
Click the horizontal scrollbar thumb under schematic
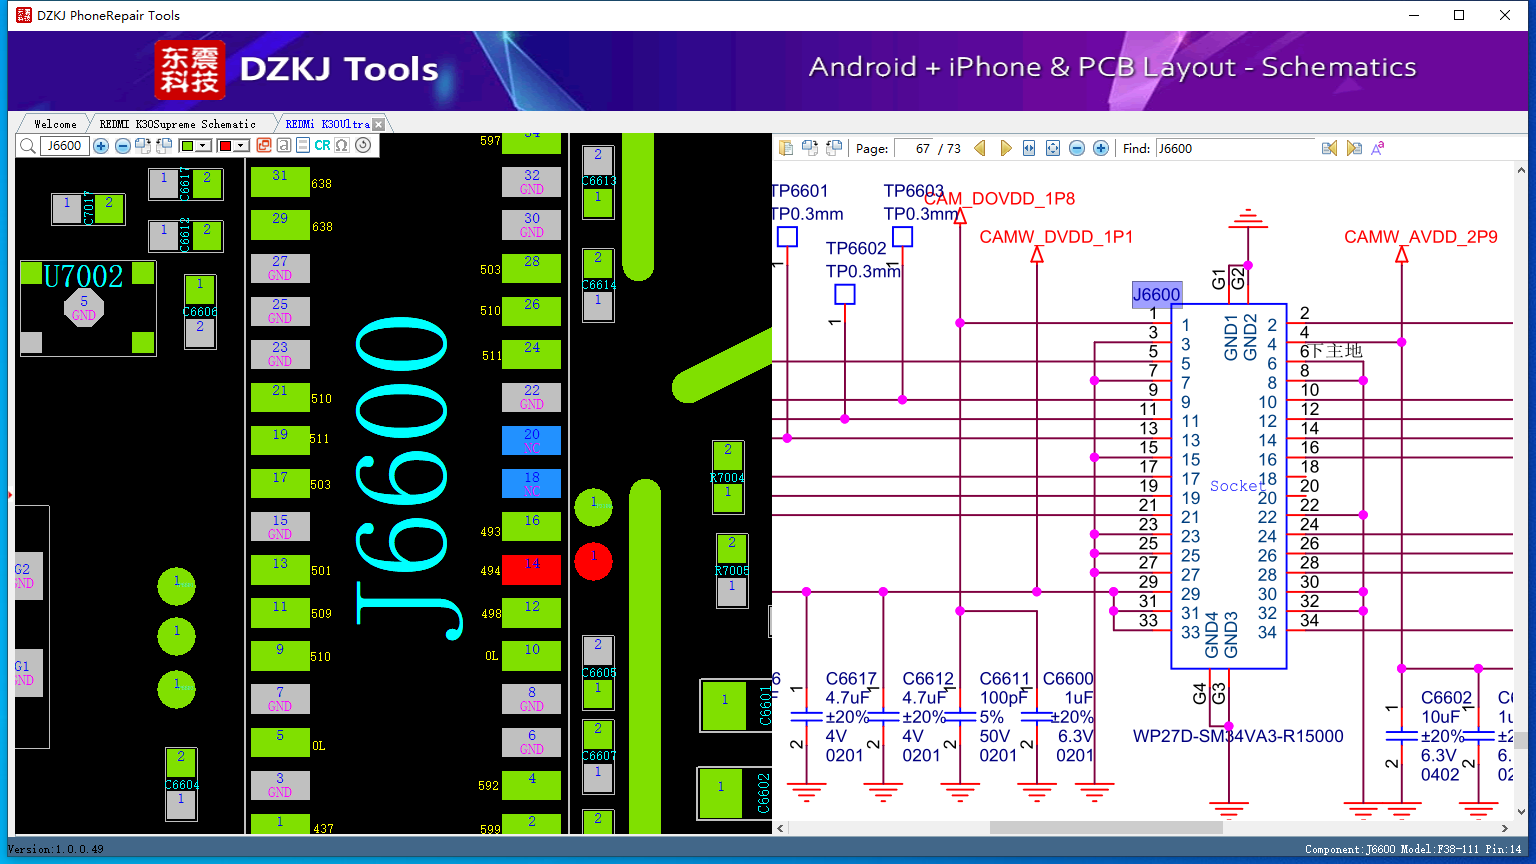point(1106,828)
